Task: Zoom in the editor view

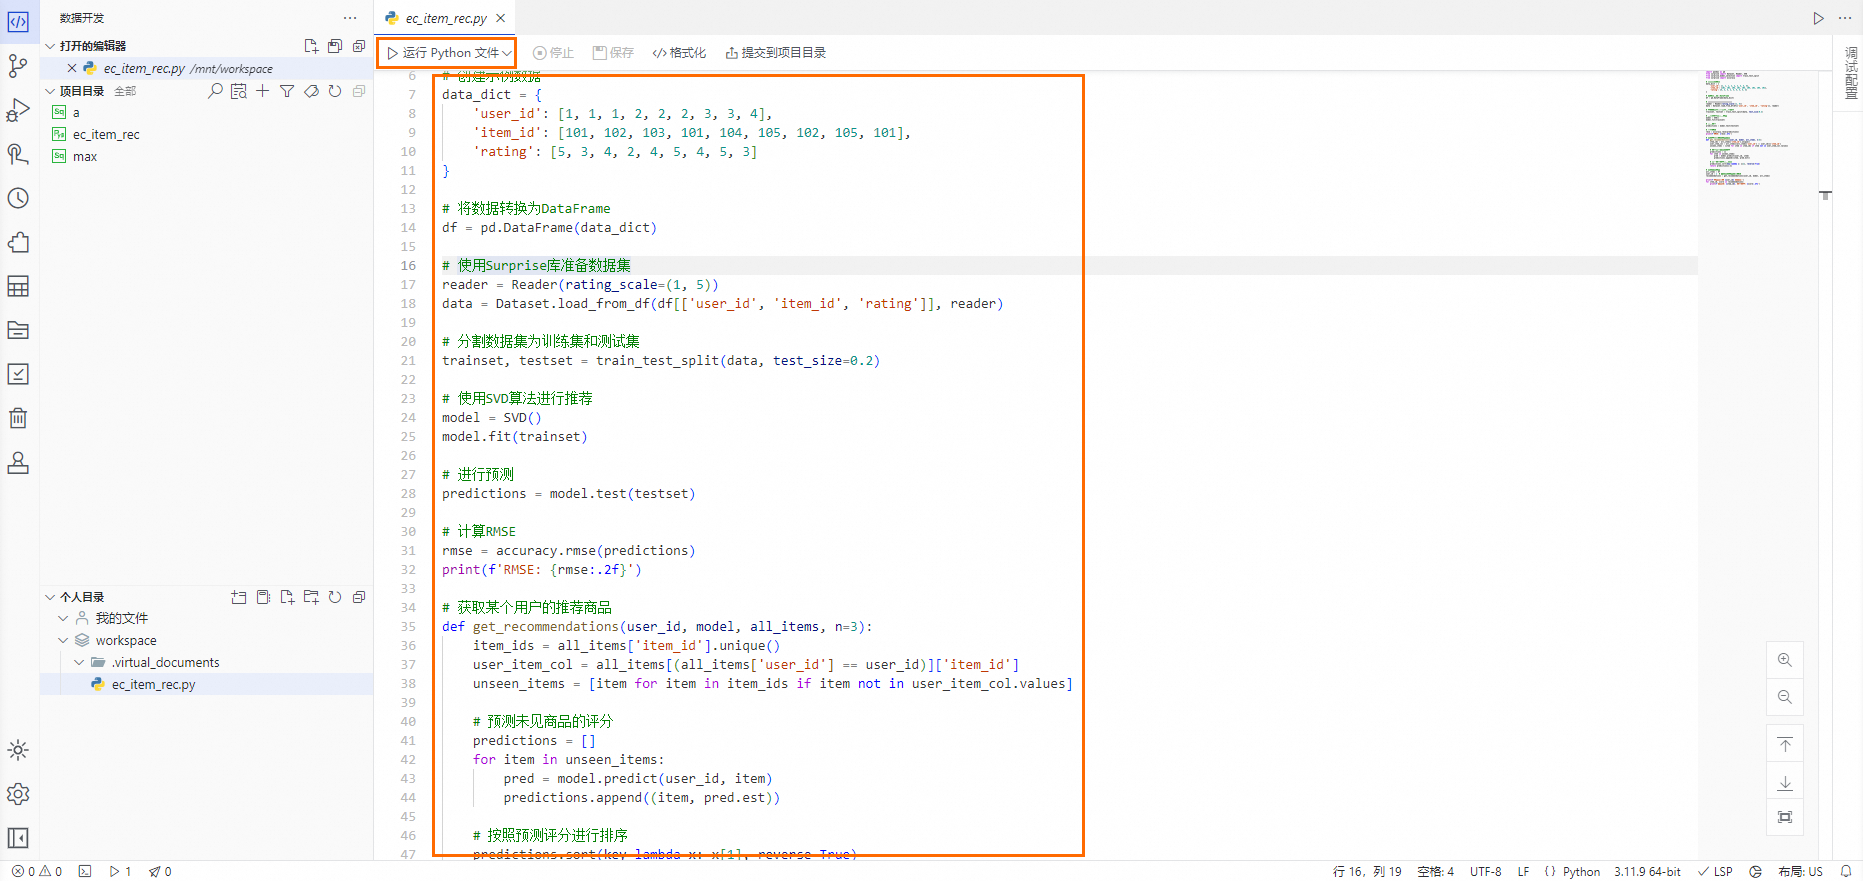Action: 1785,660
